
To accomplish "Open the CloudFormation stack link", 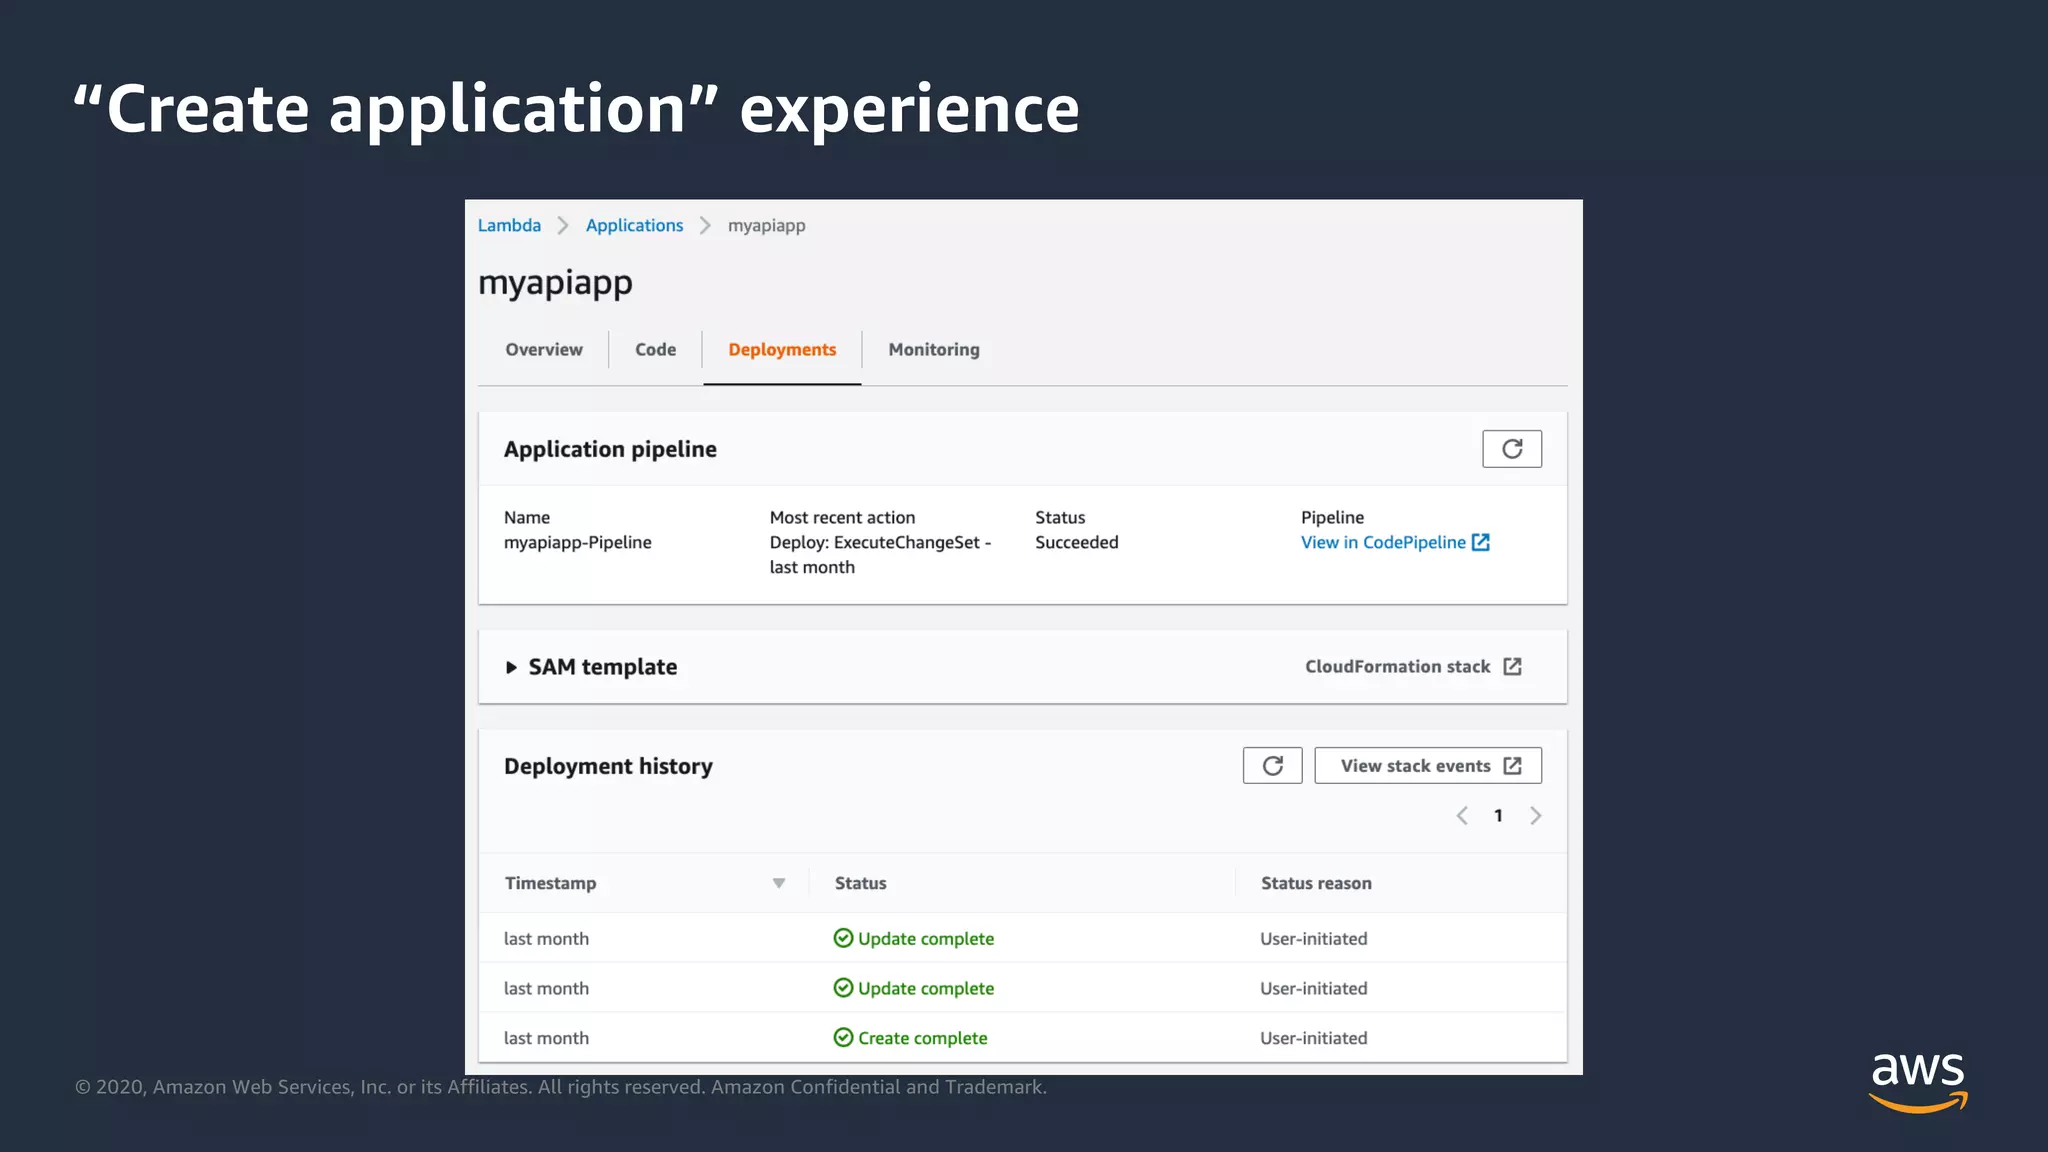I will tap(1397, 667).
